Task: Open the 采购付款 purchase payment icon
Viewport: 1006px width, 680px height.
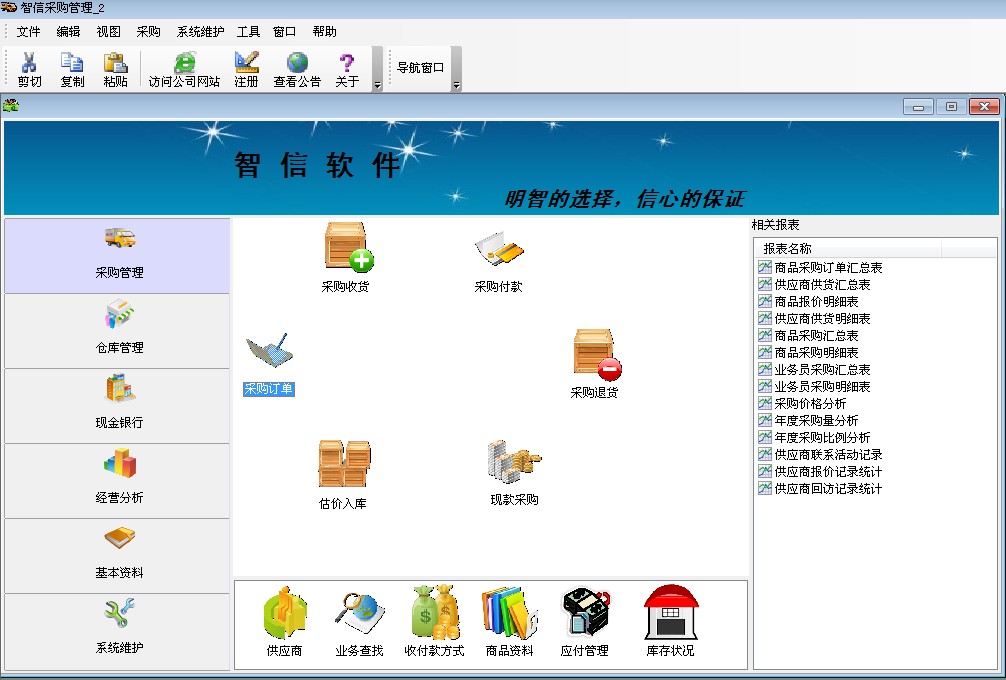Action: tap(498, 250)
